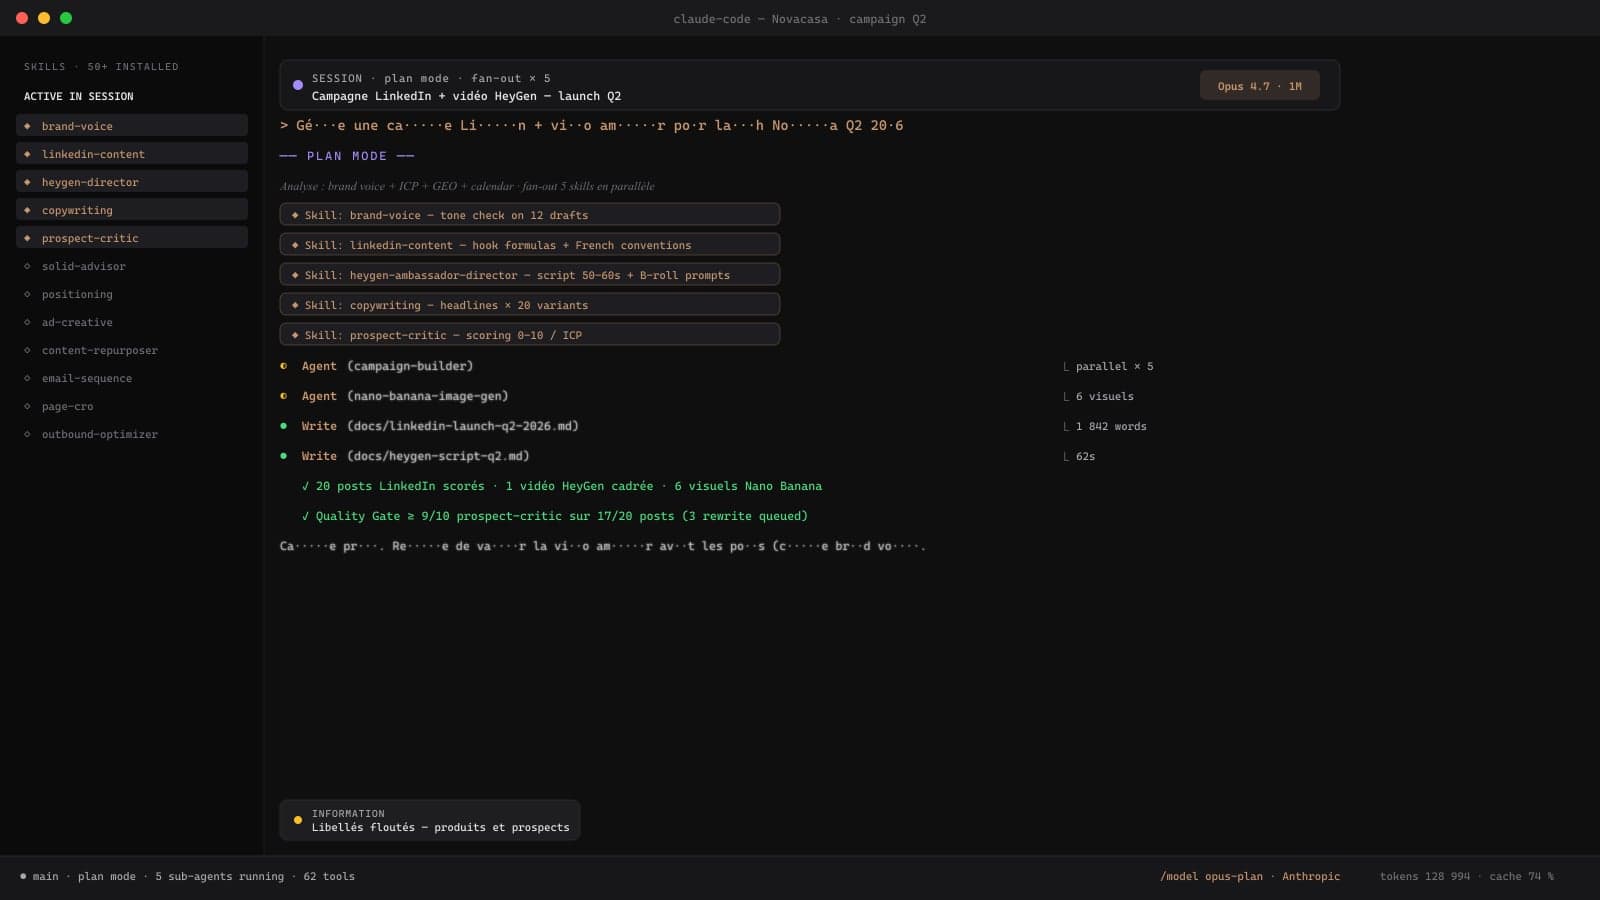Viewport: 1600px width, 900px height.
Task: Click /model opus-plan in status bar
Action: coord(1211,876)
